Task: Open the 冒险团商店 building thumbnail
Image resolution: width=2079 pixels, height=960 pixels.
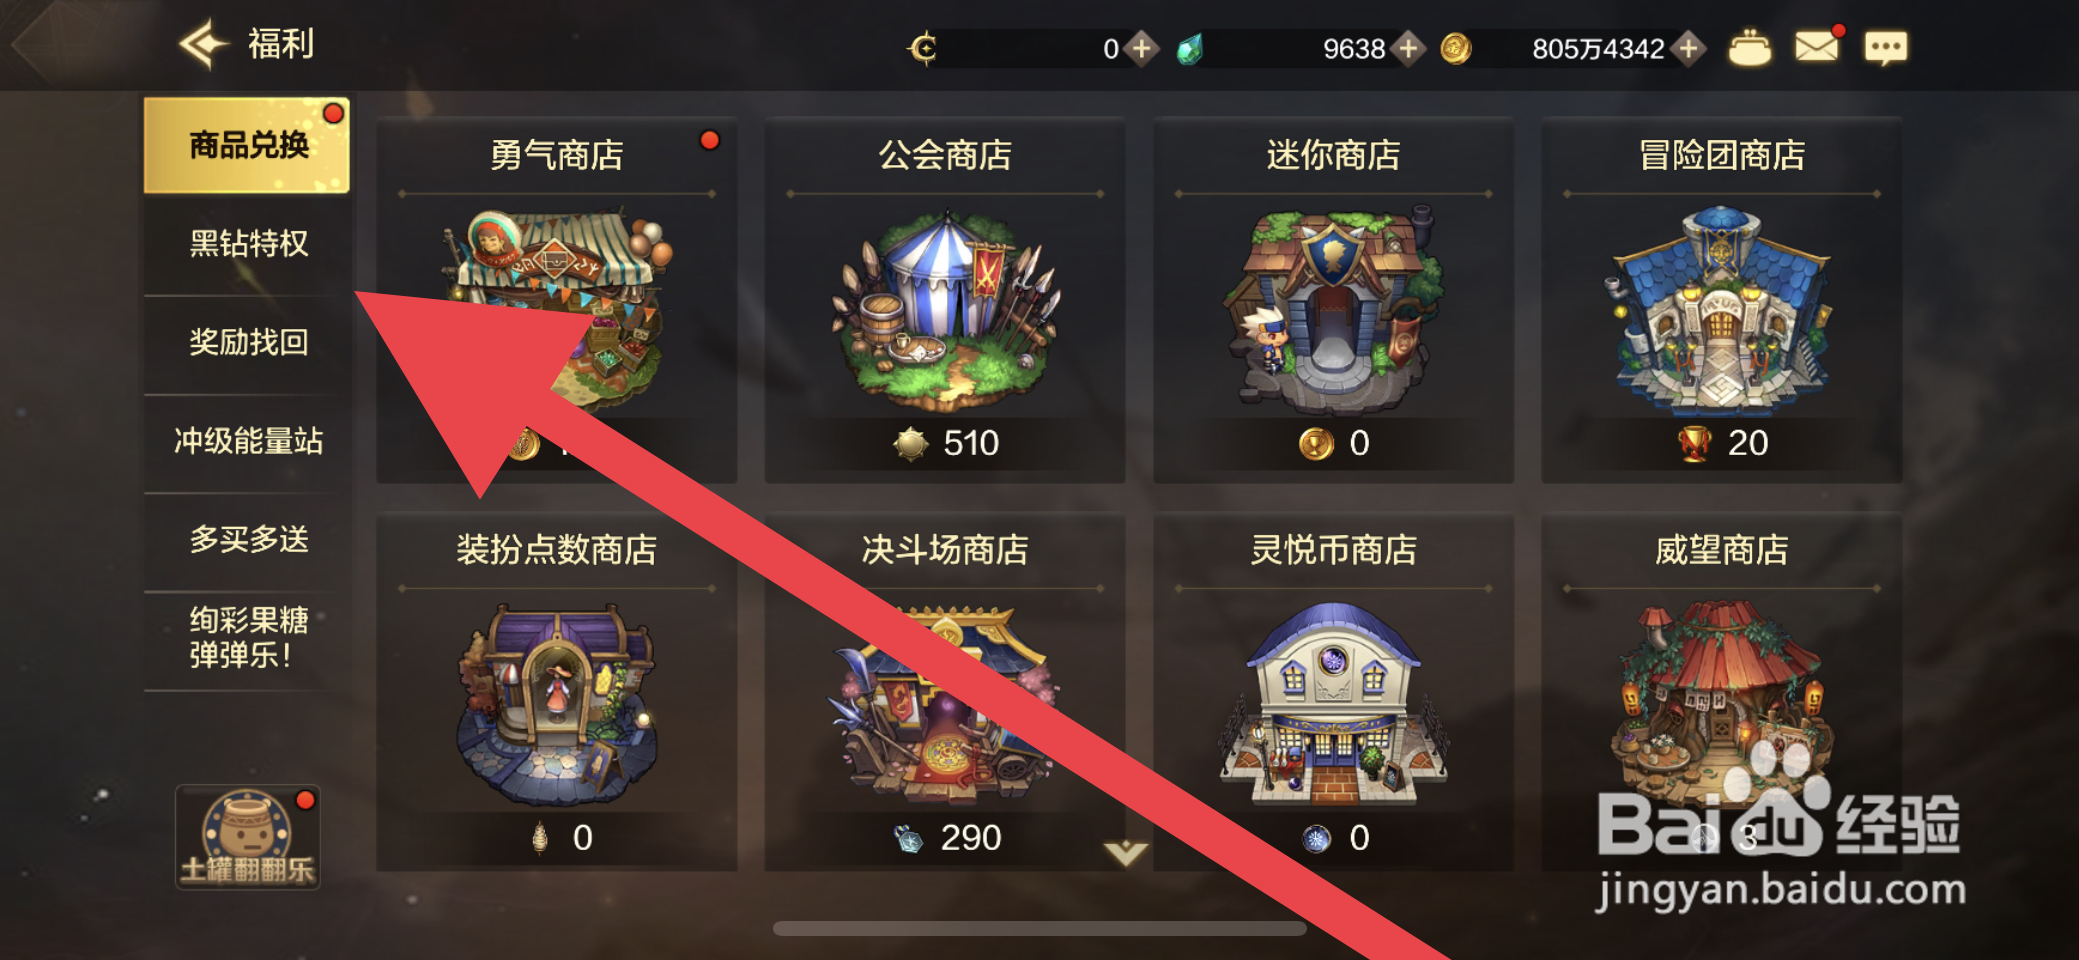Action: click(x=1721, y=308)
